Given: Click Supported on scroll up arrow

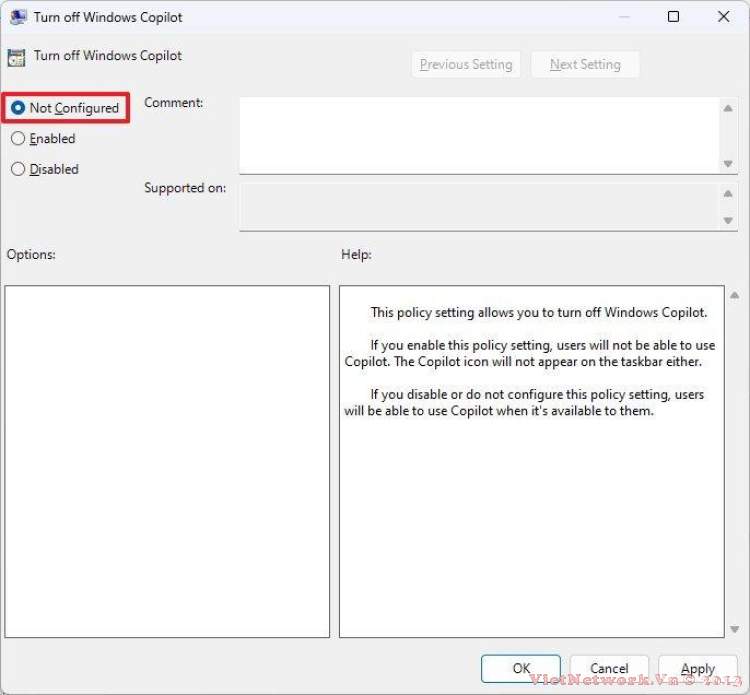Looking at the screenshot, I should [x=728, y=194].
